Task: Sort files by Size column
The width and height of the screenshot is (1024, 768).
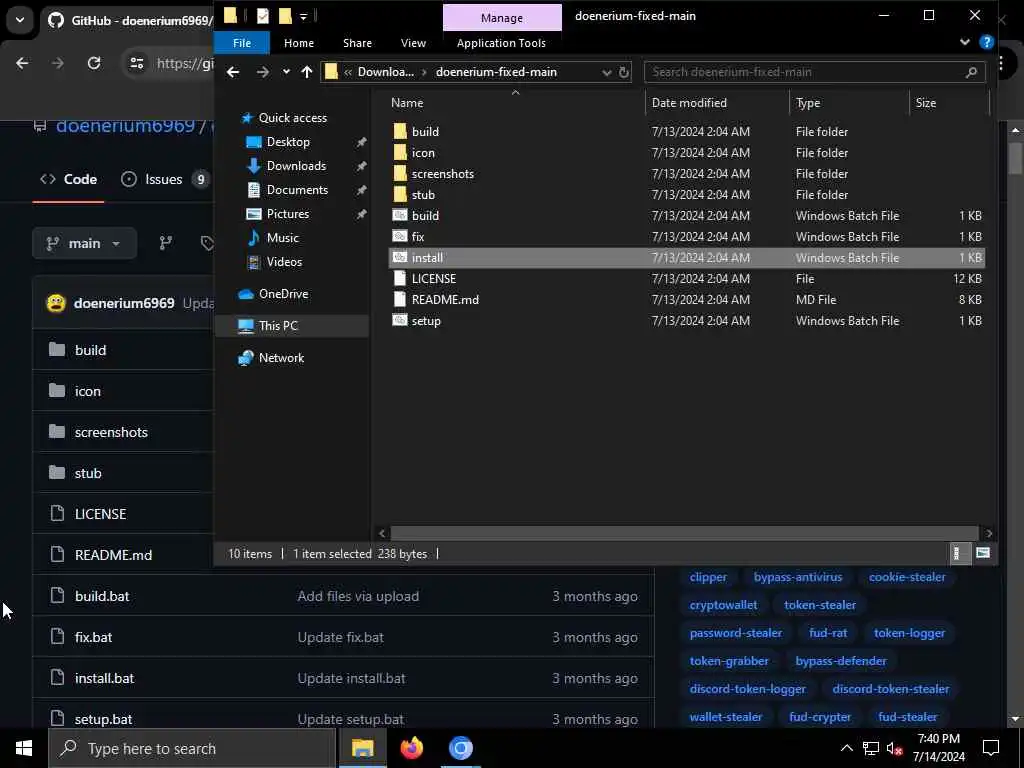Action: coord(925,103)
